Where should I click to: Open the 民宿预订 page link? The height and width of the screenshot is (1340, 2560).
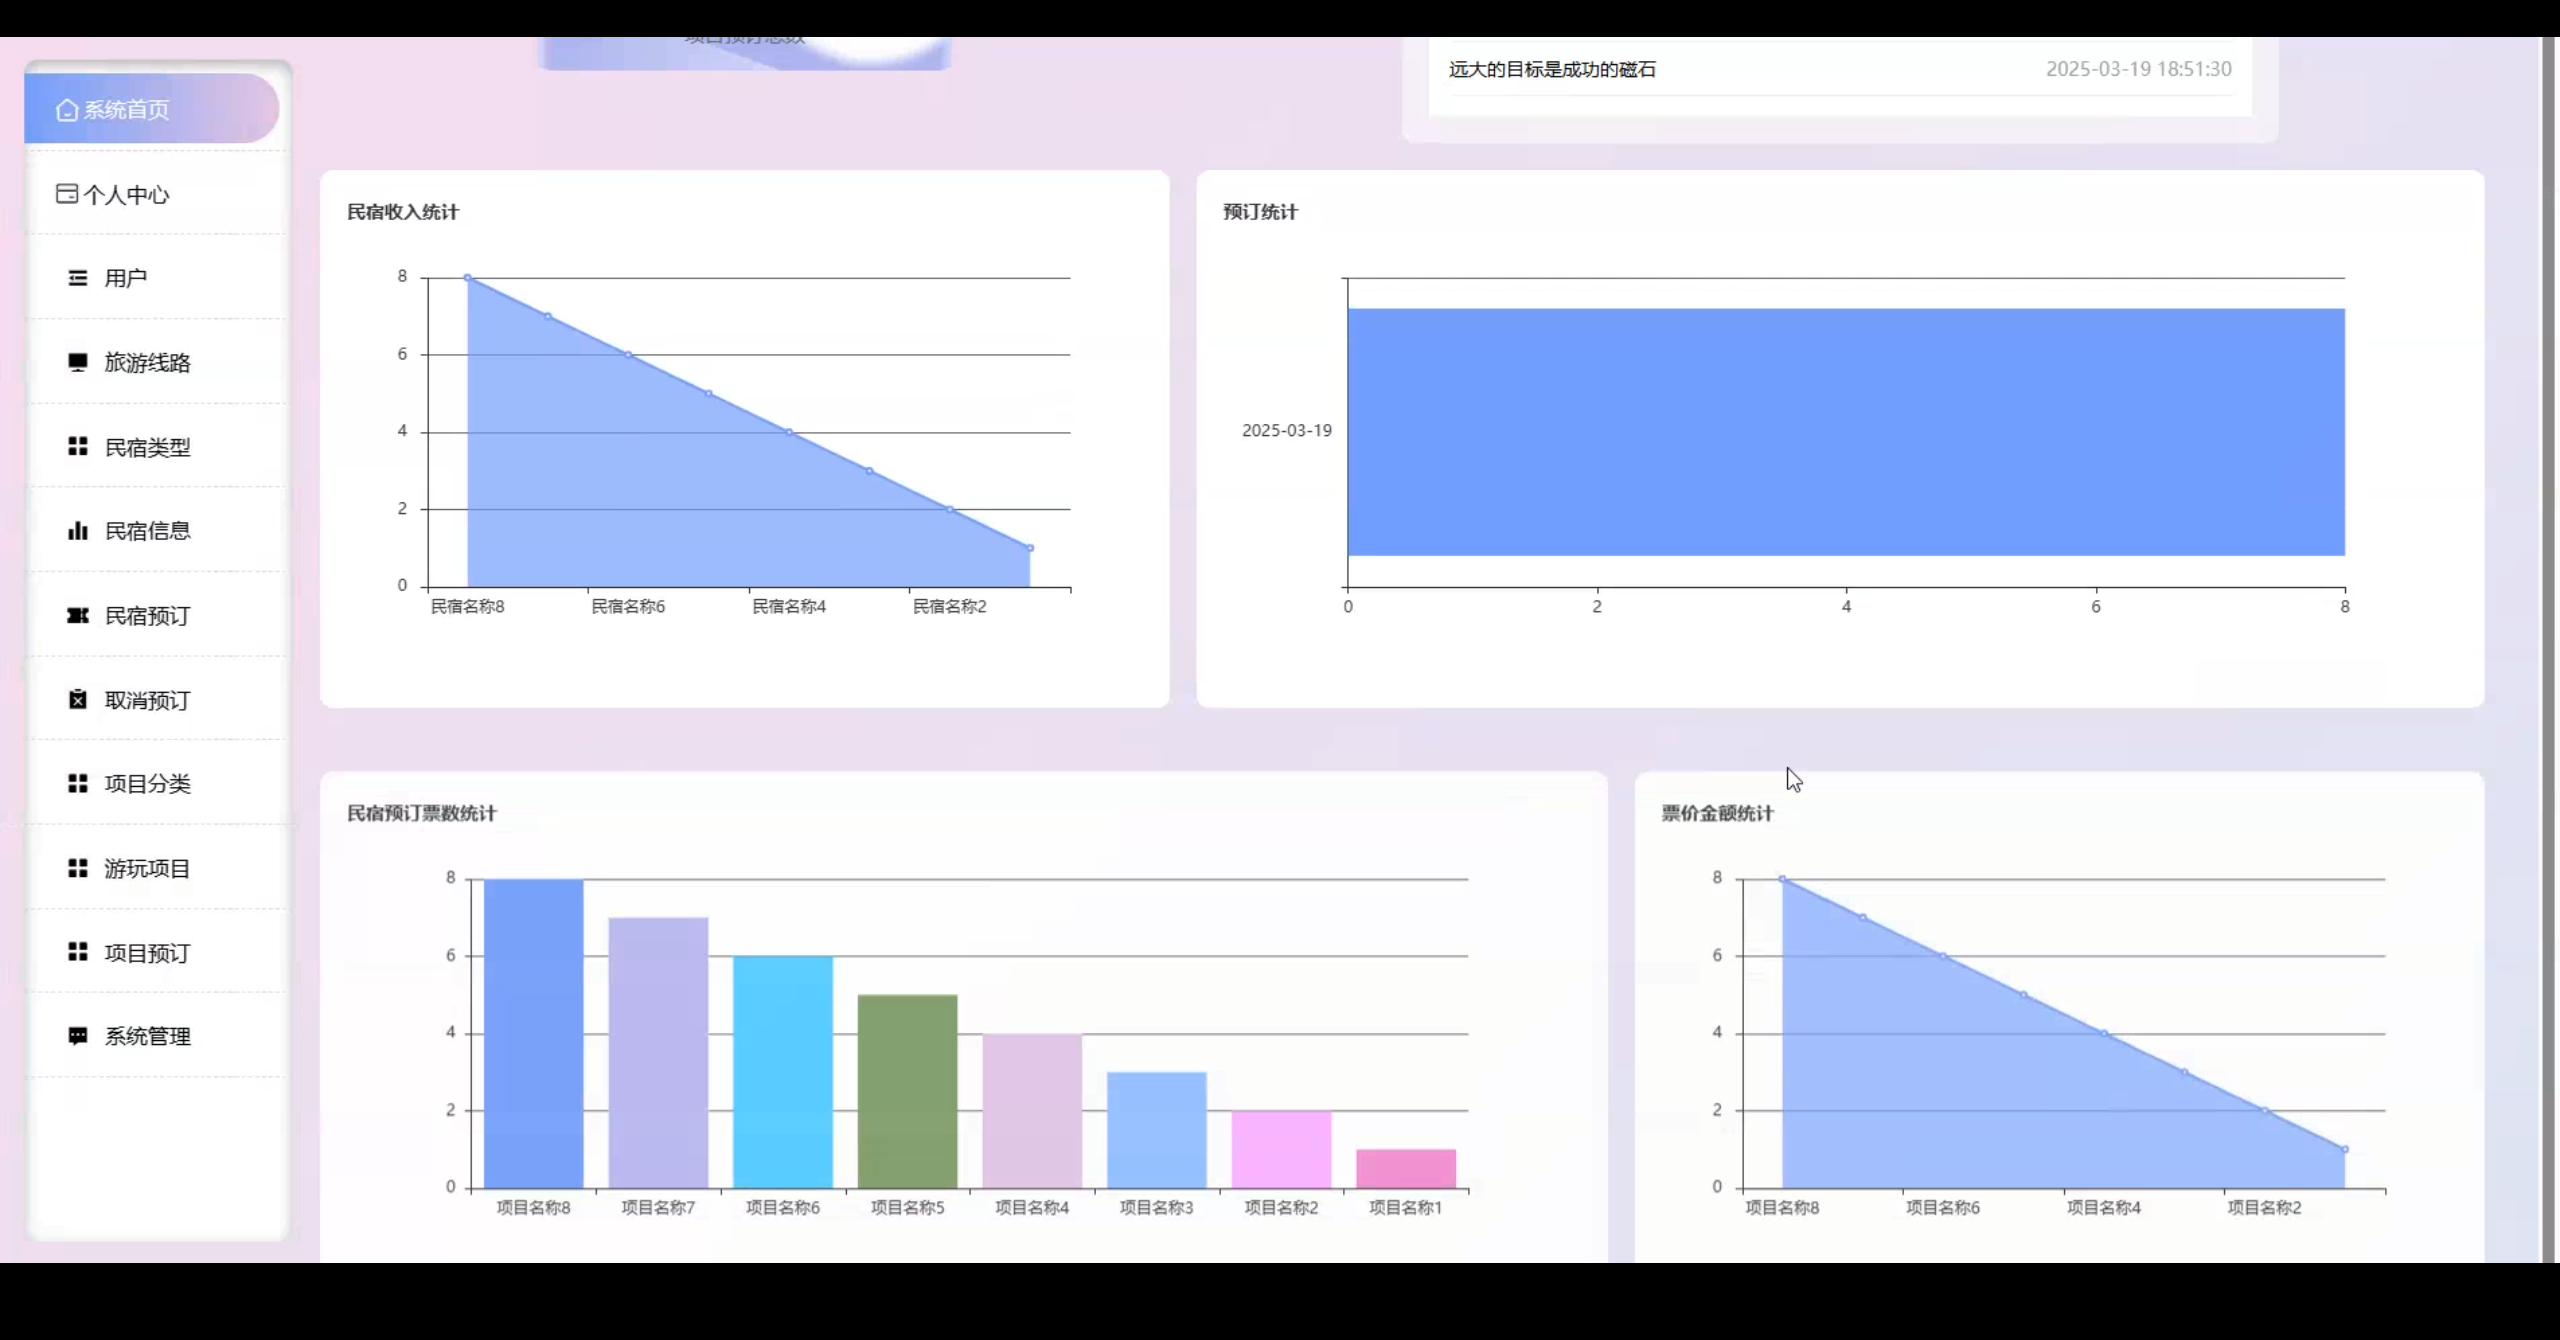point(146,616)
